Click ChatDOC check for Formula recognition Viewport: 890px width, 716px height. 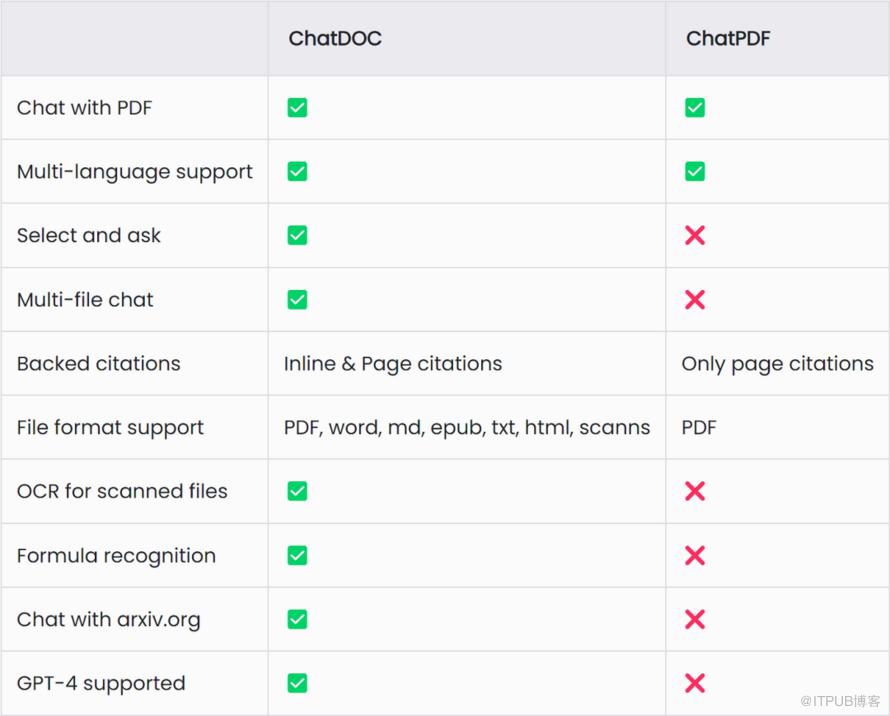tap(297, 556)
